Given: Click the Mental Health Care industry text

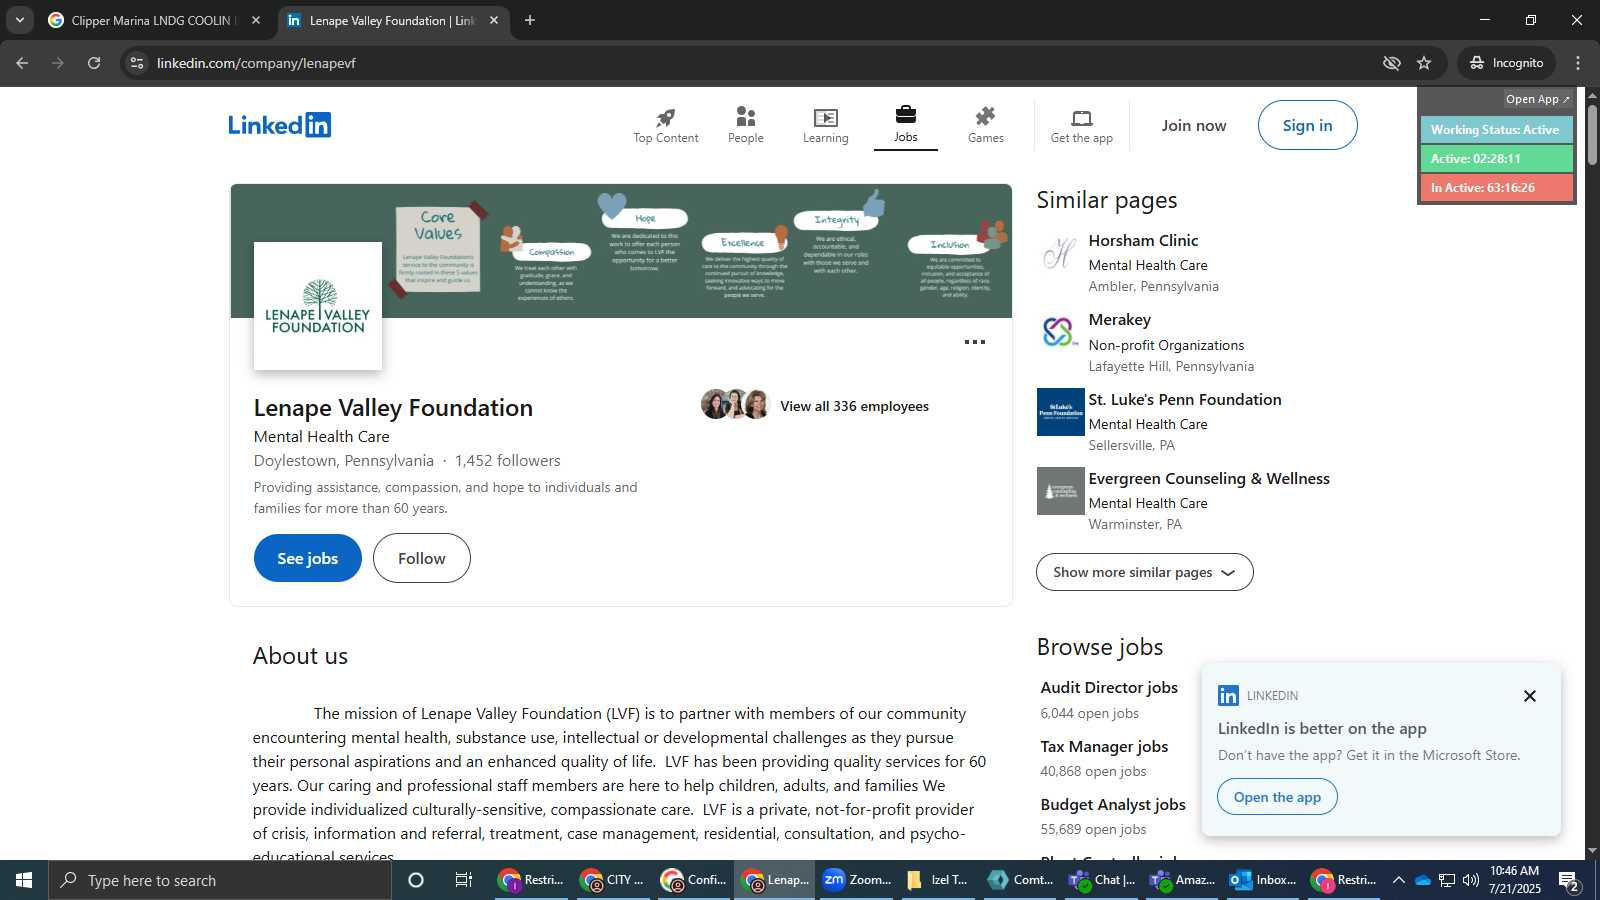Looking at the screenshot, I should (322, 437).
